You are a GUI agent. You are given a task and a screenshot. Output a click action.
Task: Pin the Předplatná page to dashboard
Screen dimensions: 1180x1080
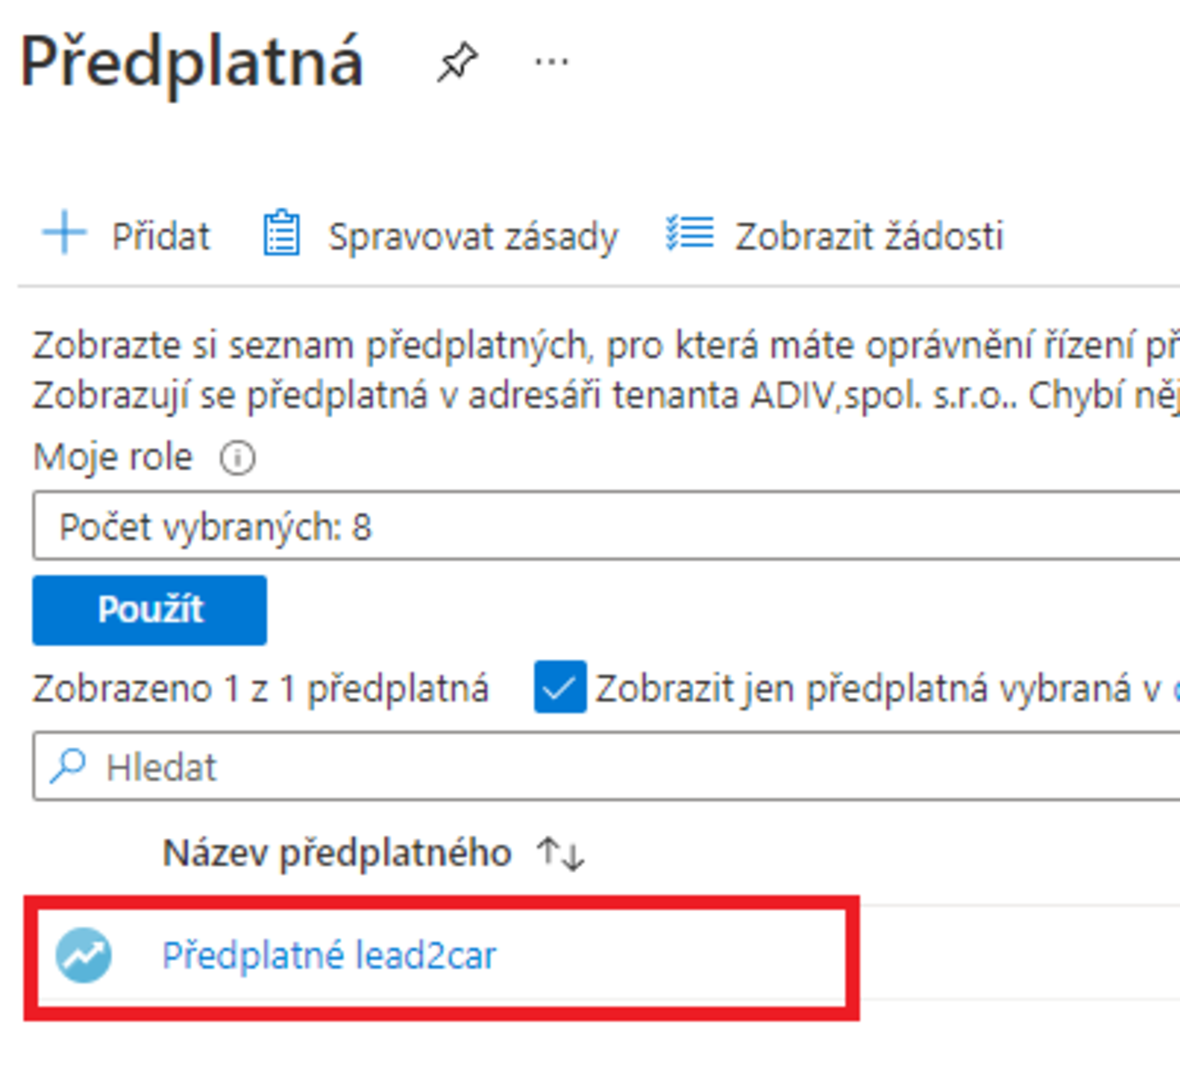tap(458, 63)
